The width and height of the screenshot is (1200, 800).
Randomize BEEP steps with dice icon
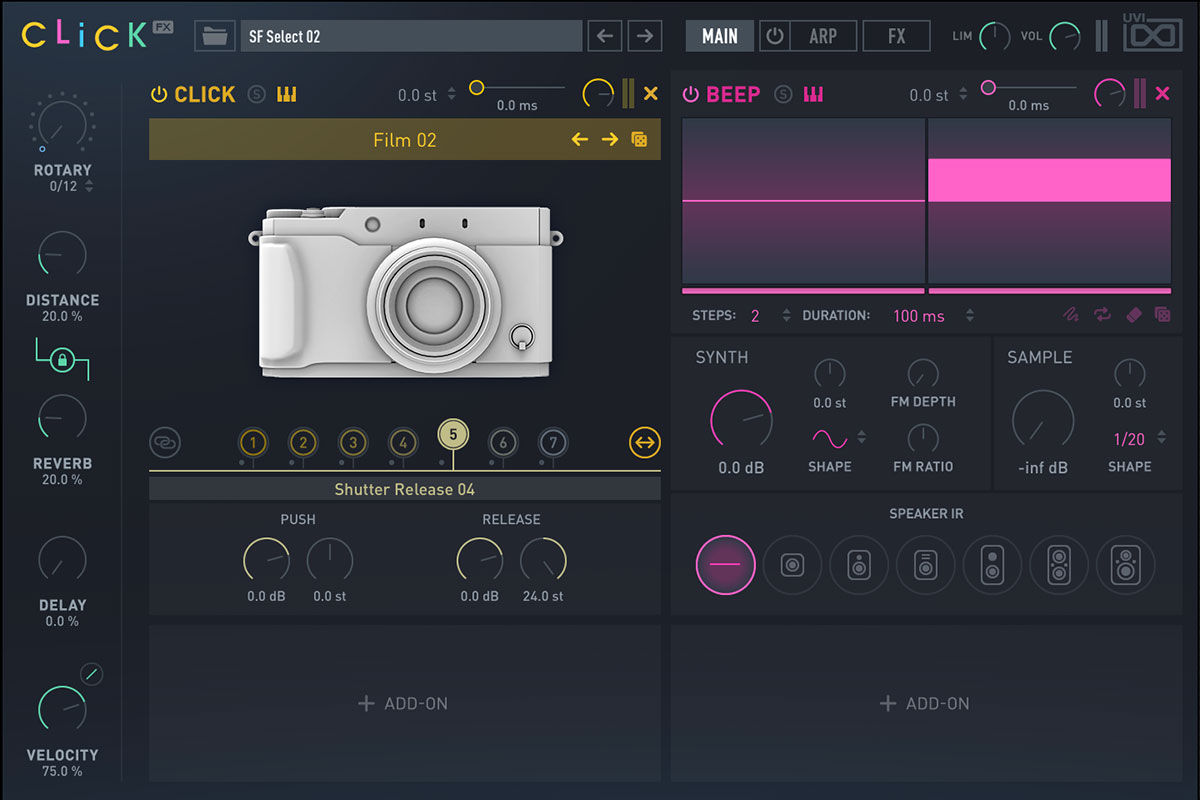pyautogui.click(x=1162, y=314)
